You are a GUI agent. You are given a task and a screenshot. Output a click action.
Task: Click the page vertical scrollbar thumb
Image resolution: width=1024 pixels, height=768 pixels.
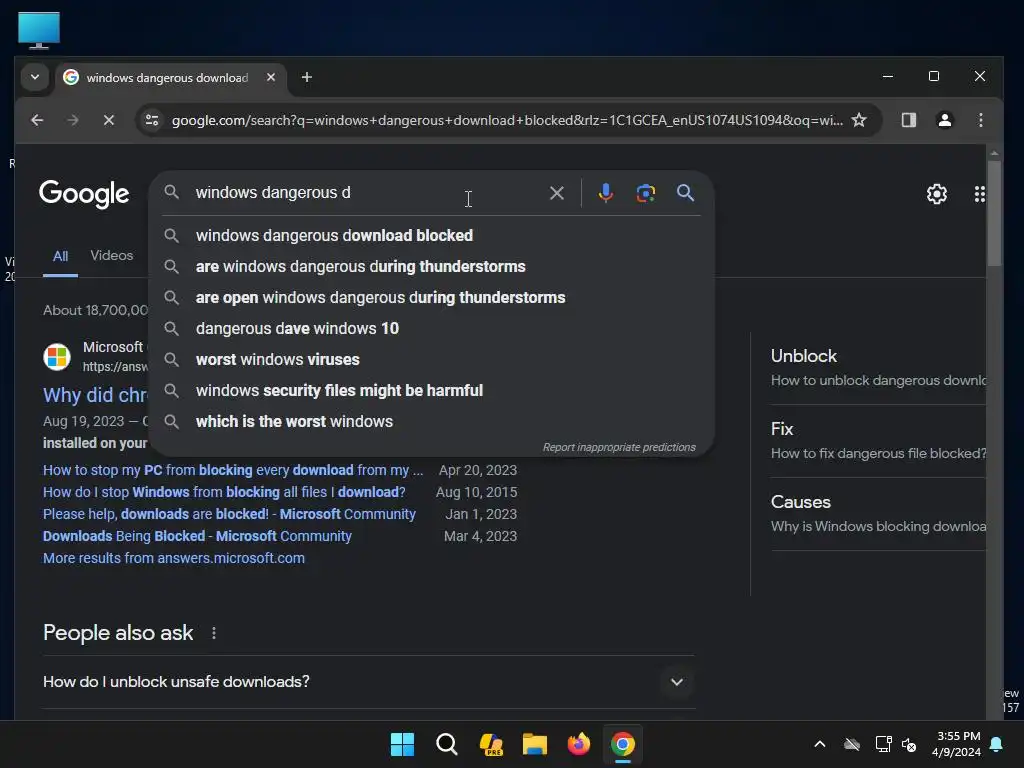tap(994, 214)
